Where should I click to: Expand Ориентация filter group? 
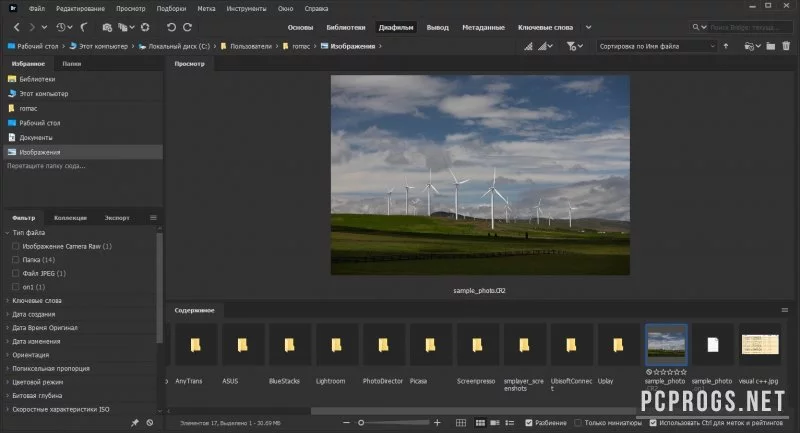click(8, 355)
